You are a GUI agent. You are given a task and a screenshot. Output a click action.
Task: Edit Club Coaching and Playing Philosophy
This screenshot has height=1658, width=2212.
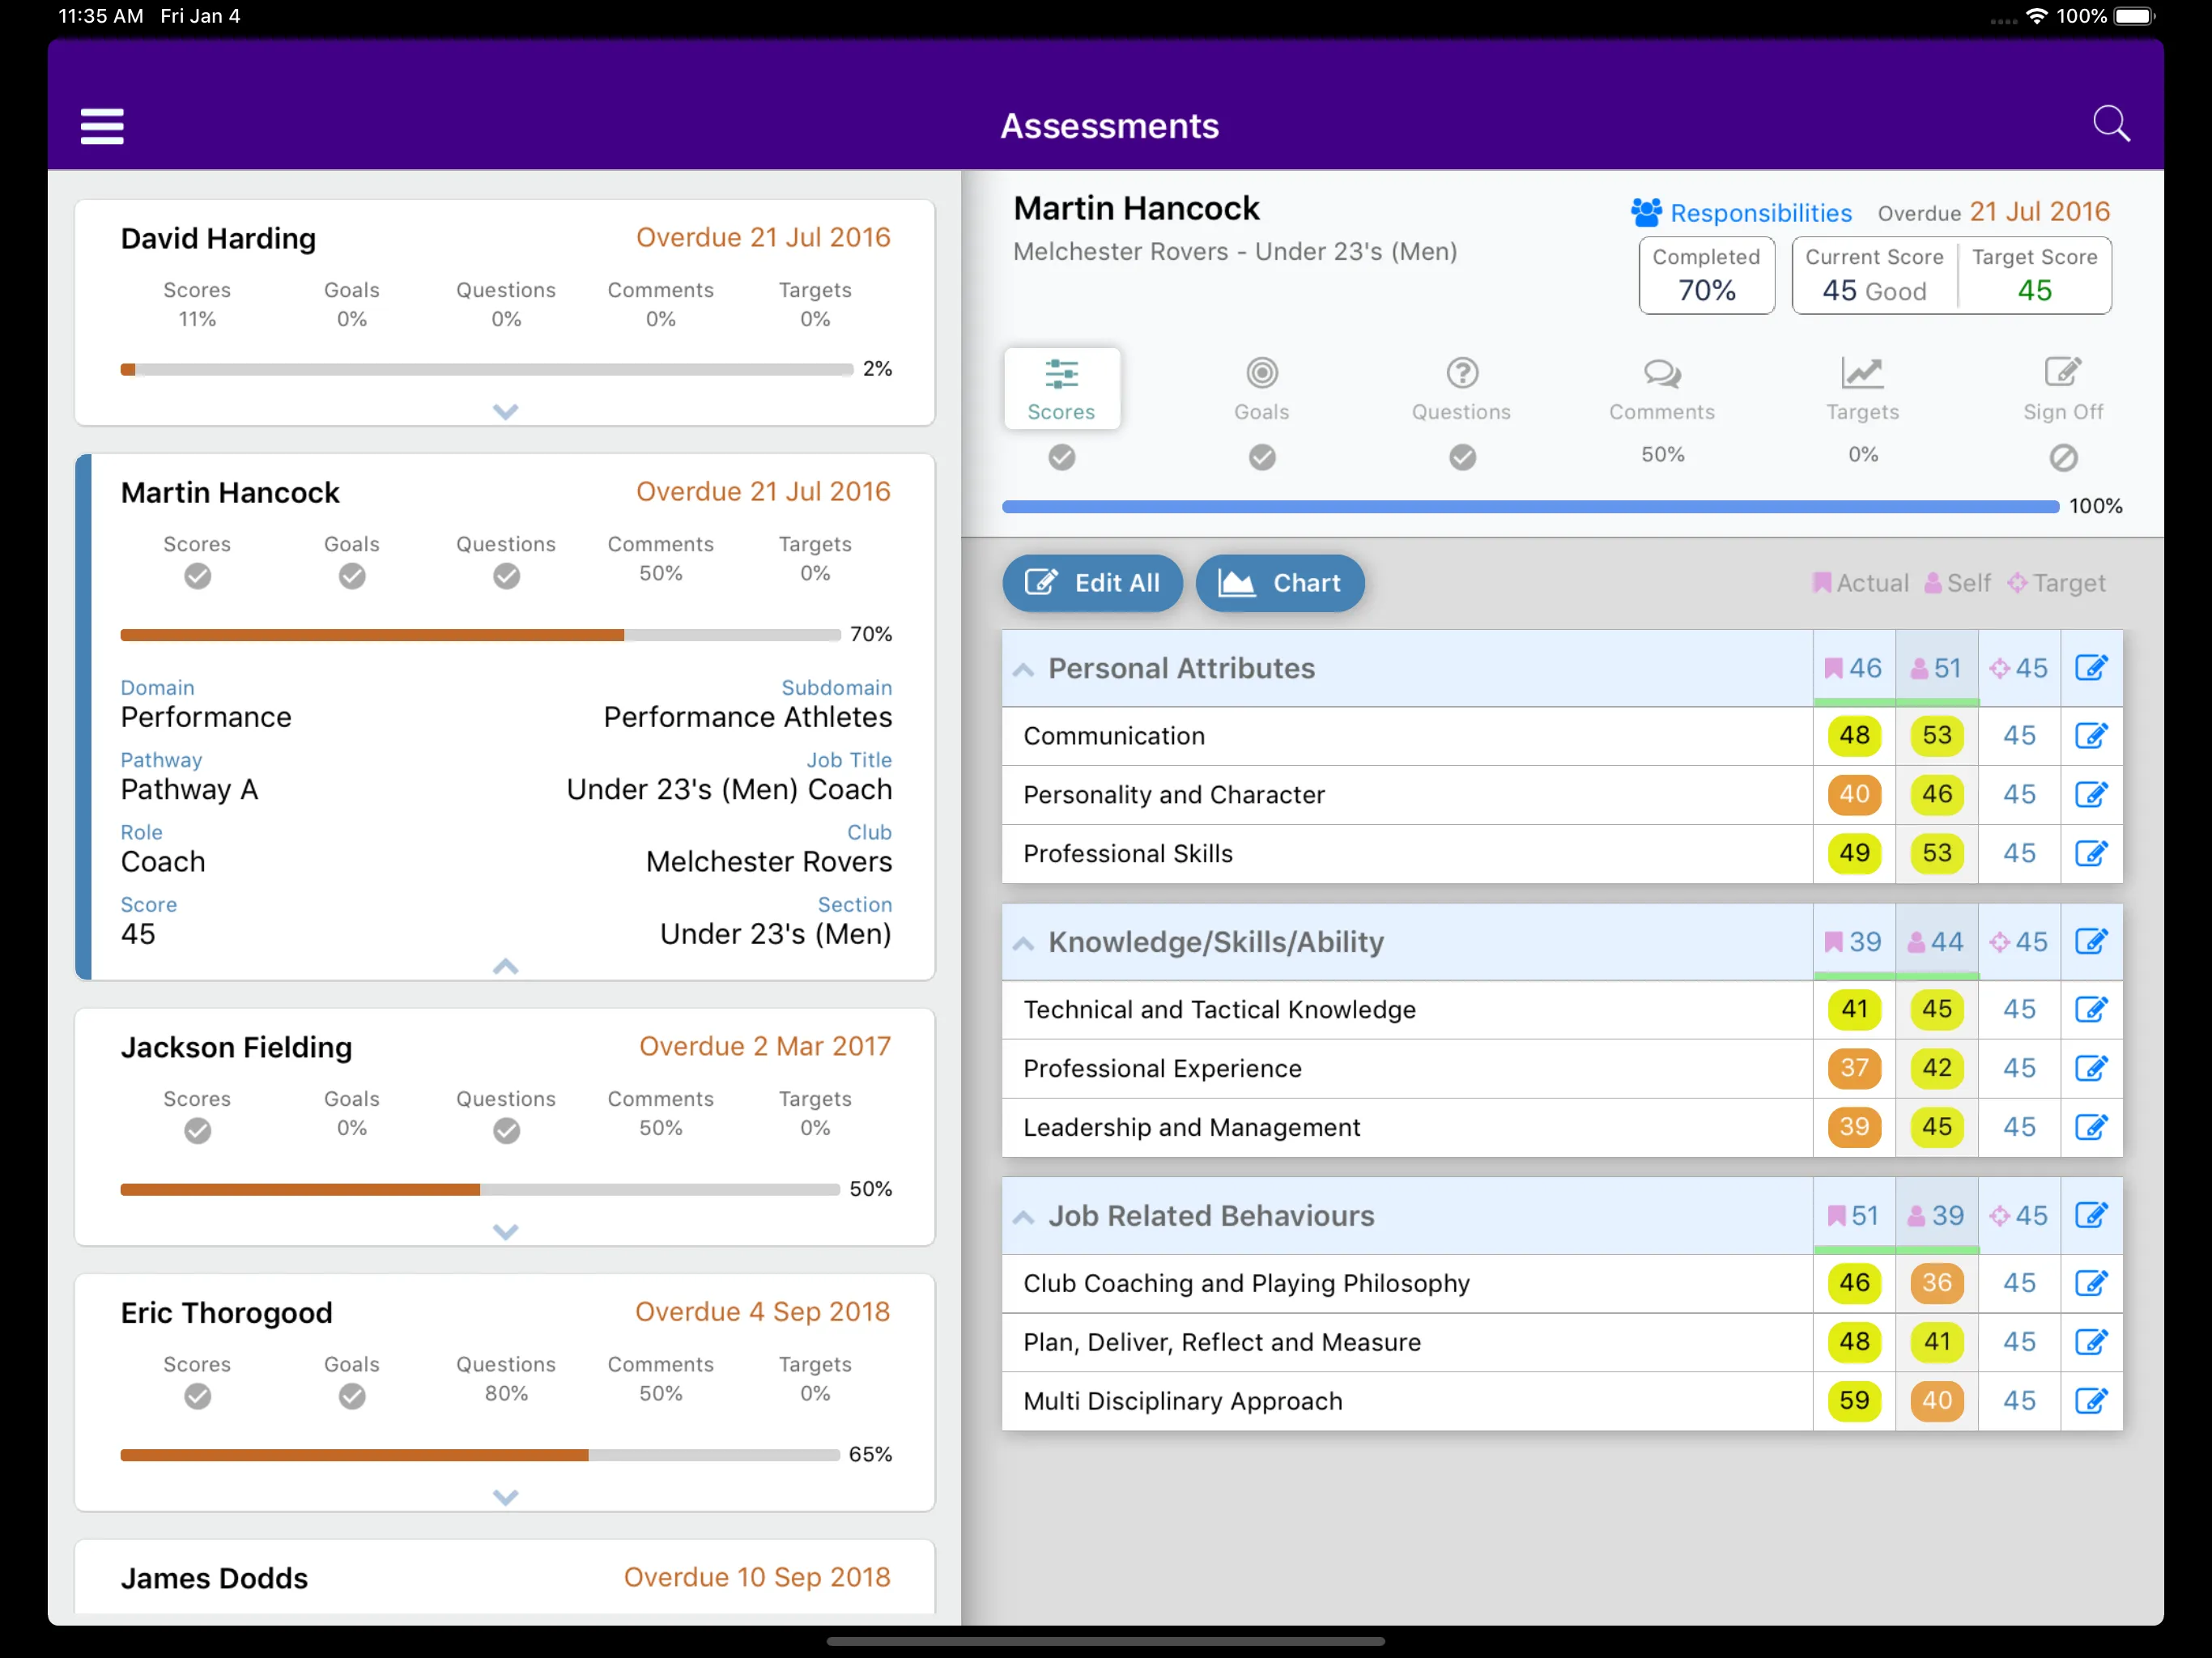click(x=2091, y=1284)
